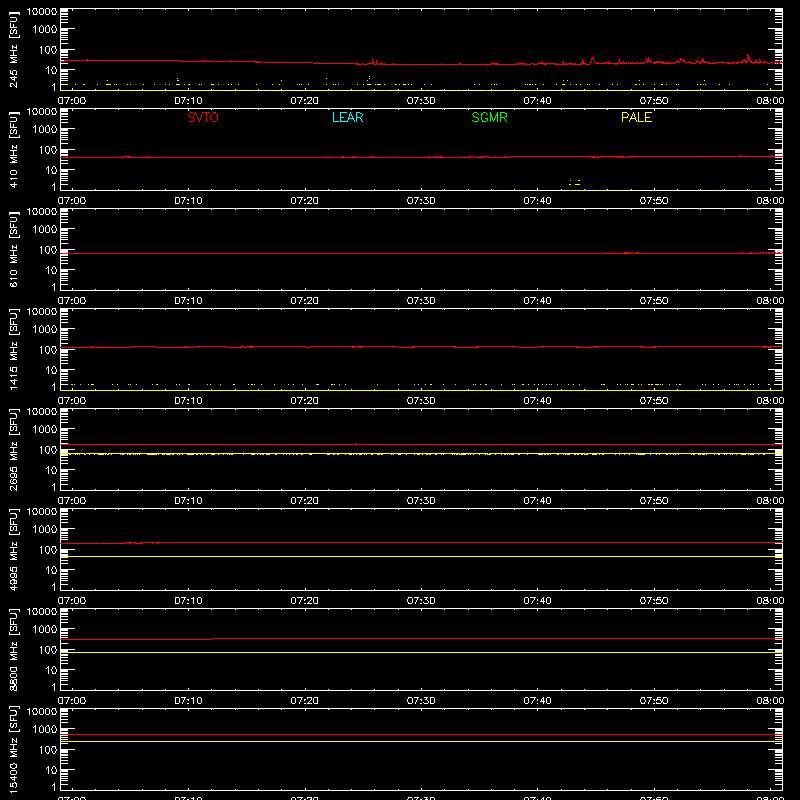Click 07:50 label under 2695 MHz panel
800x800 pixels.
[x=654, y=501]
